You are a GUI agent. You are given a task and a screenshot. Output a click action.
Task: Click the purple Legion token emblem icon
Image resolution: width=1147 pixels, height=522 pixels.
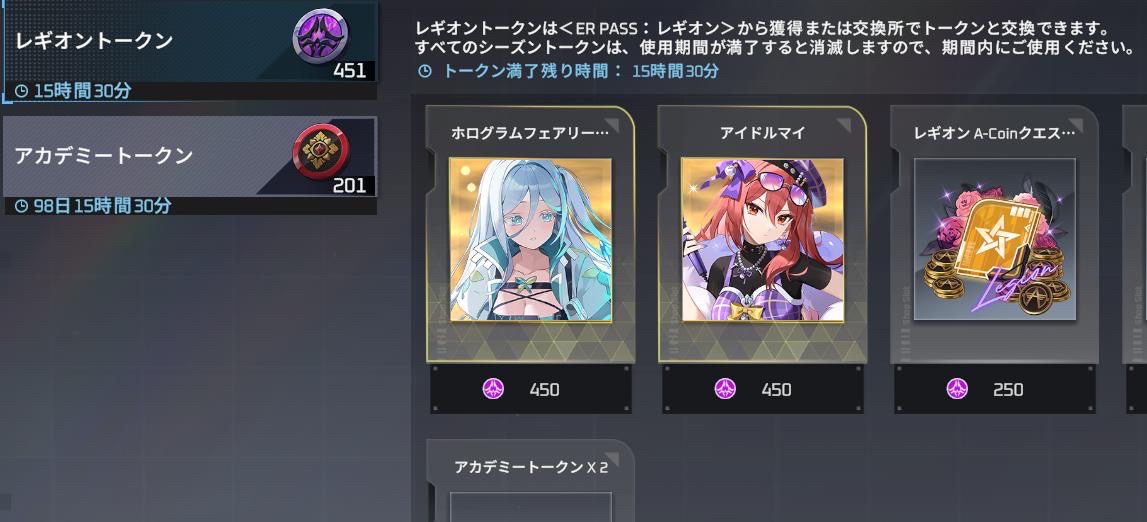click(320, 36)
